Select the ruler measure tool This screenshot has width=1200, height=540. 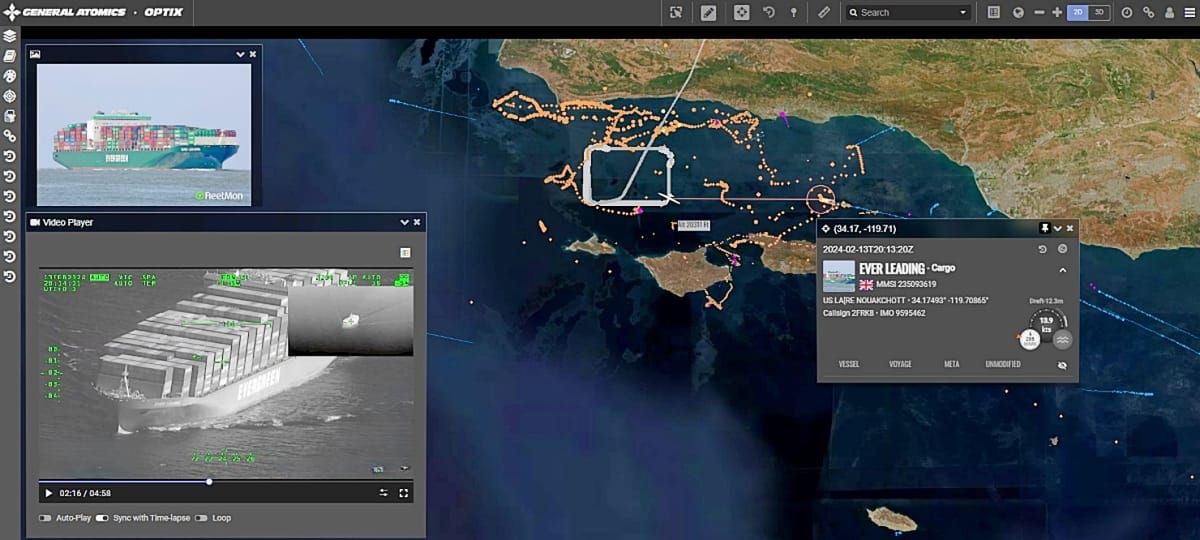[x=824, y=12]
